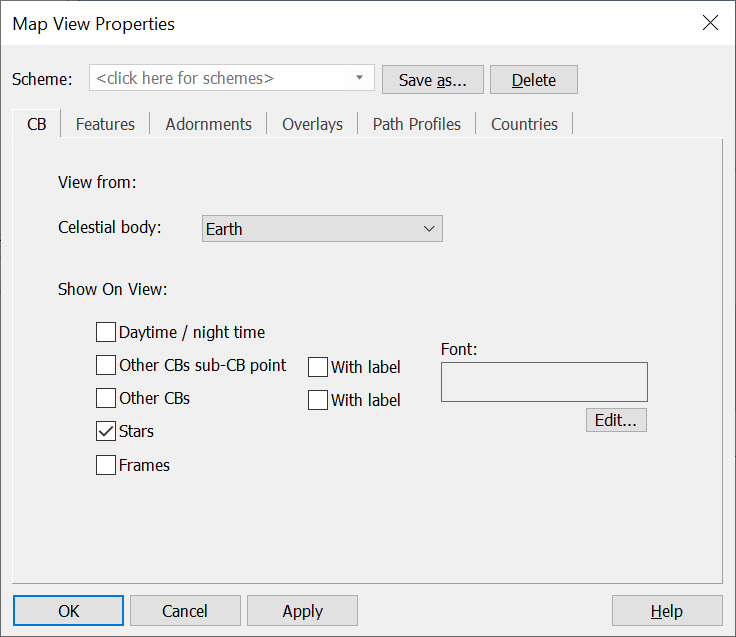
Task: Check Other CBs sub-CB point
Action: pos(106,365)
